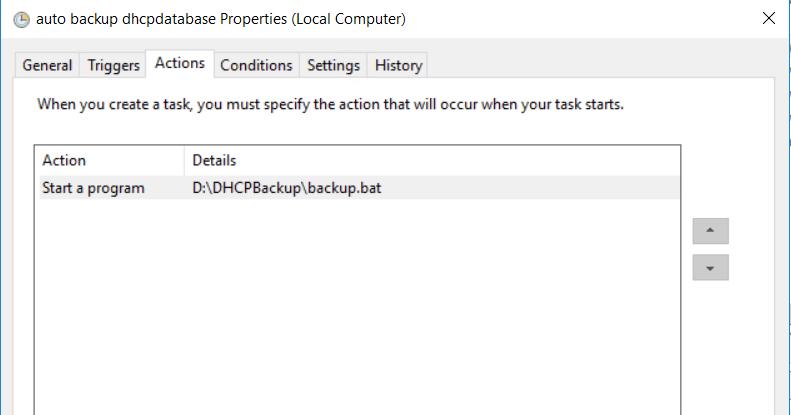Close the task Properties dialog with X
The width and height of the screenshot is (791, 415).
768,19
